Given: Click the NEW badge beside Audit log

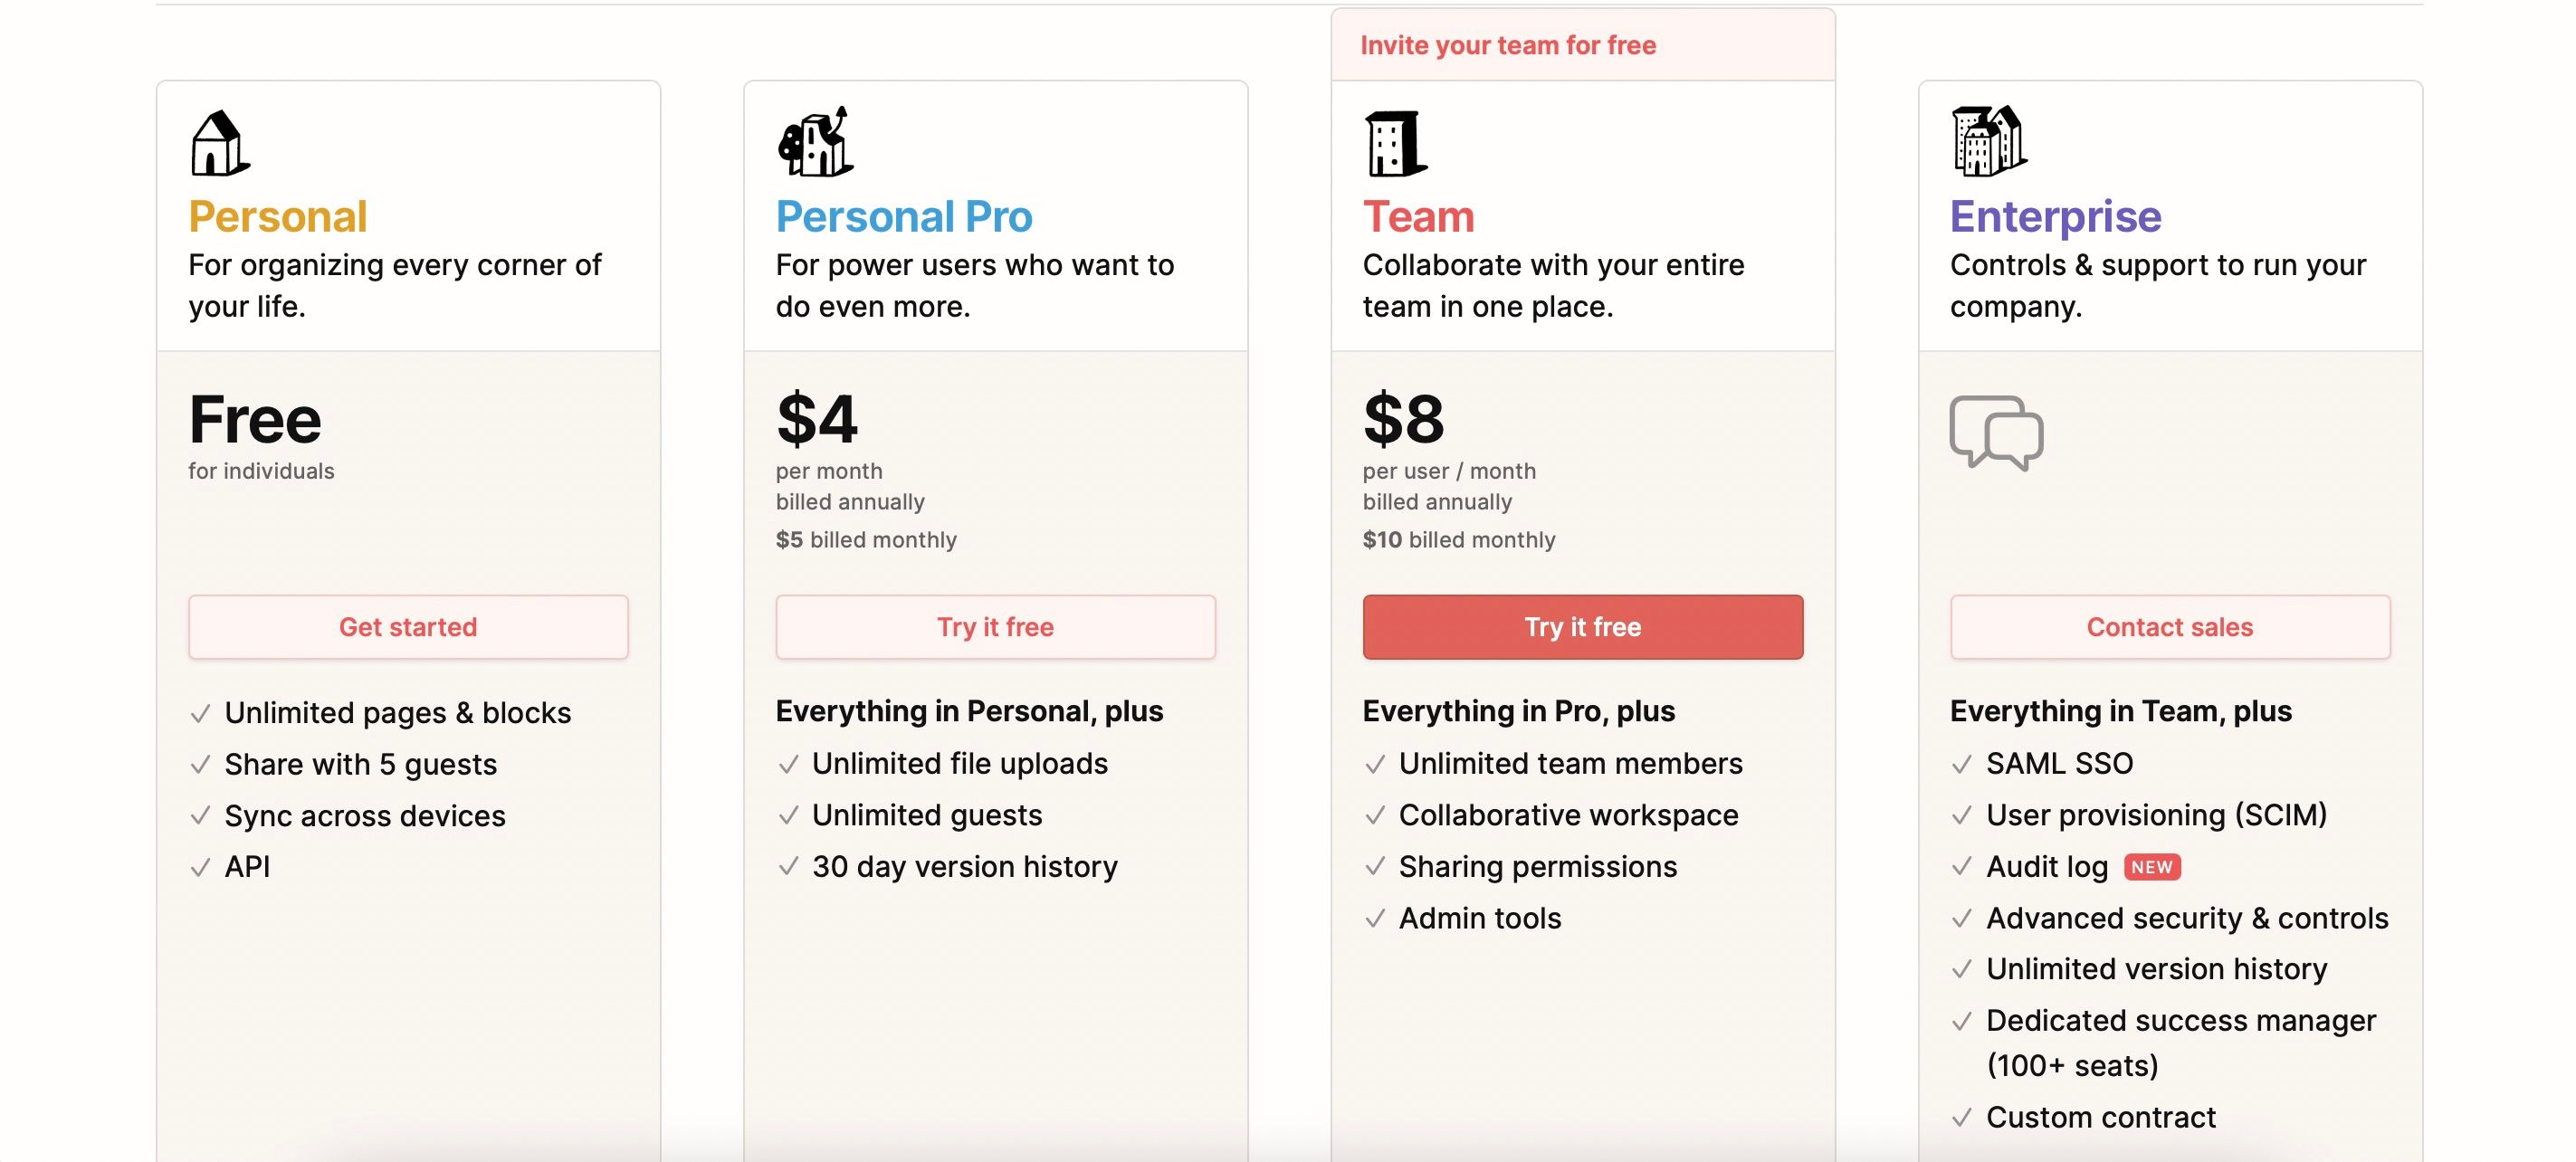Looking at the screenshot, I should [x=2151, y=867].
